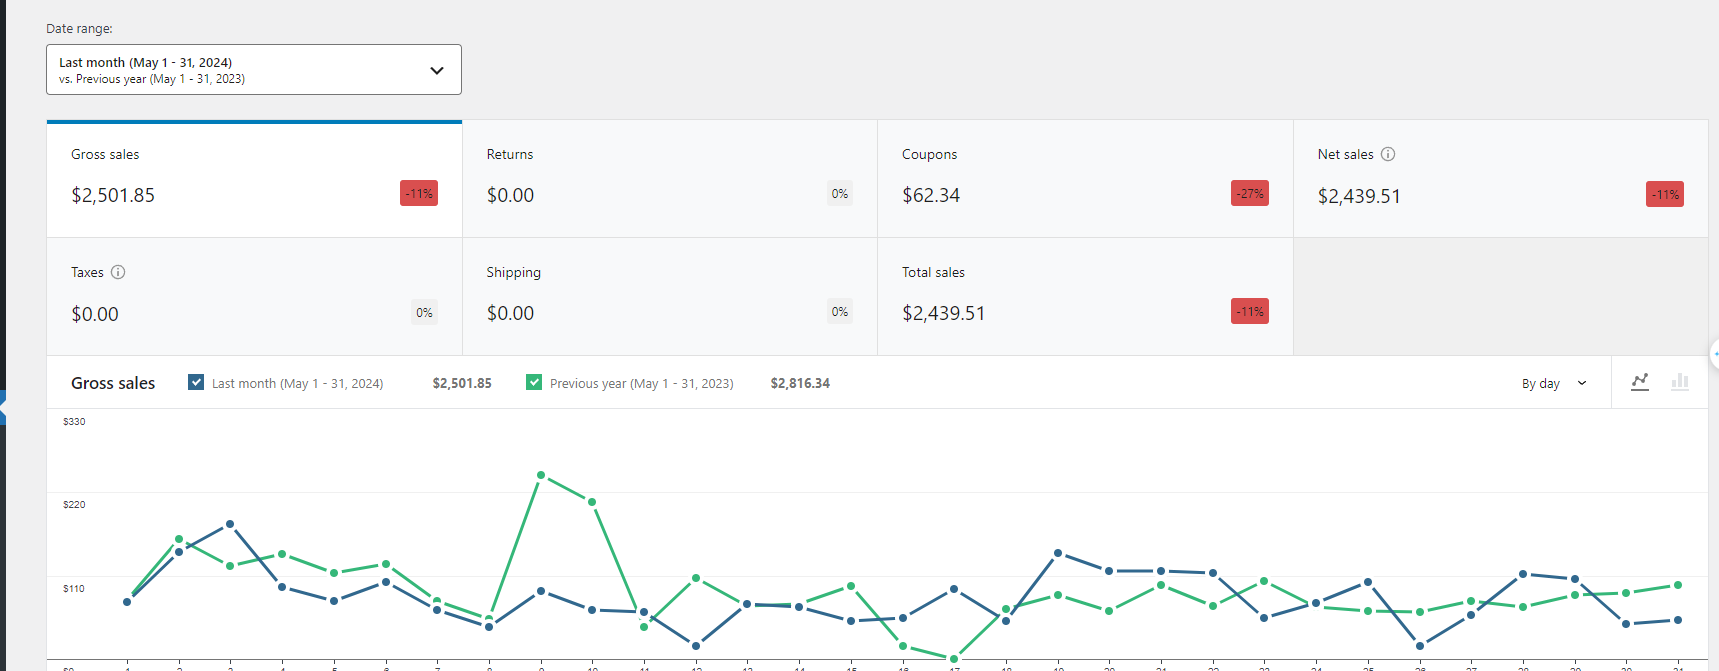Click the chevron arrow in the date range picker
Screen dimensions: 1719x671
coord(437,70)
